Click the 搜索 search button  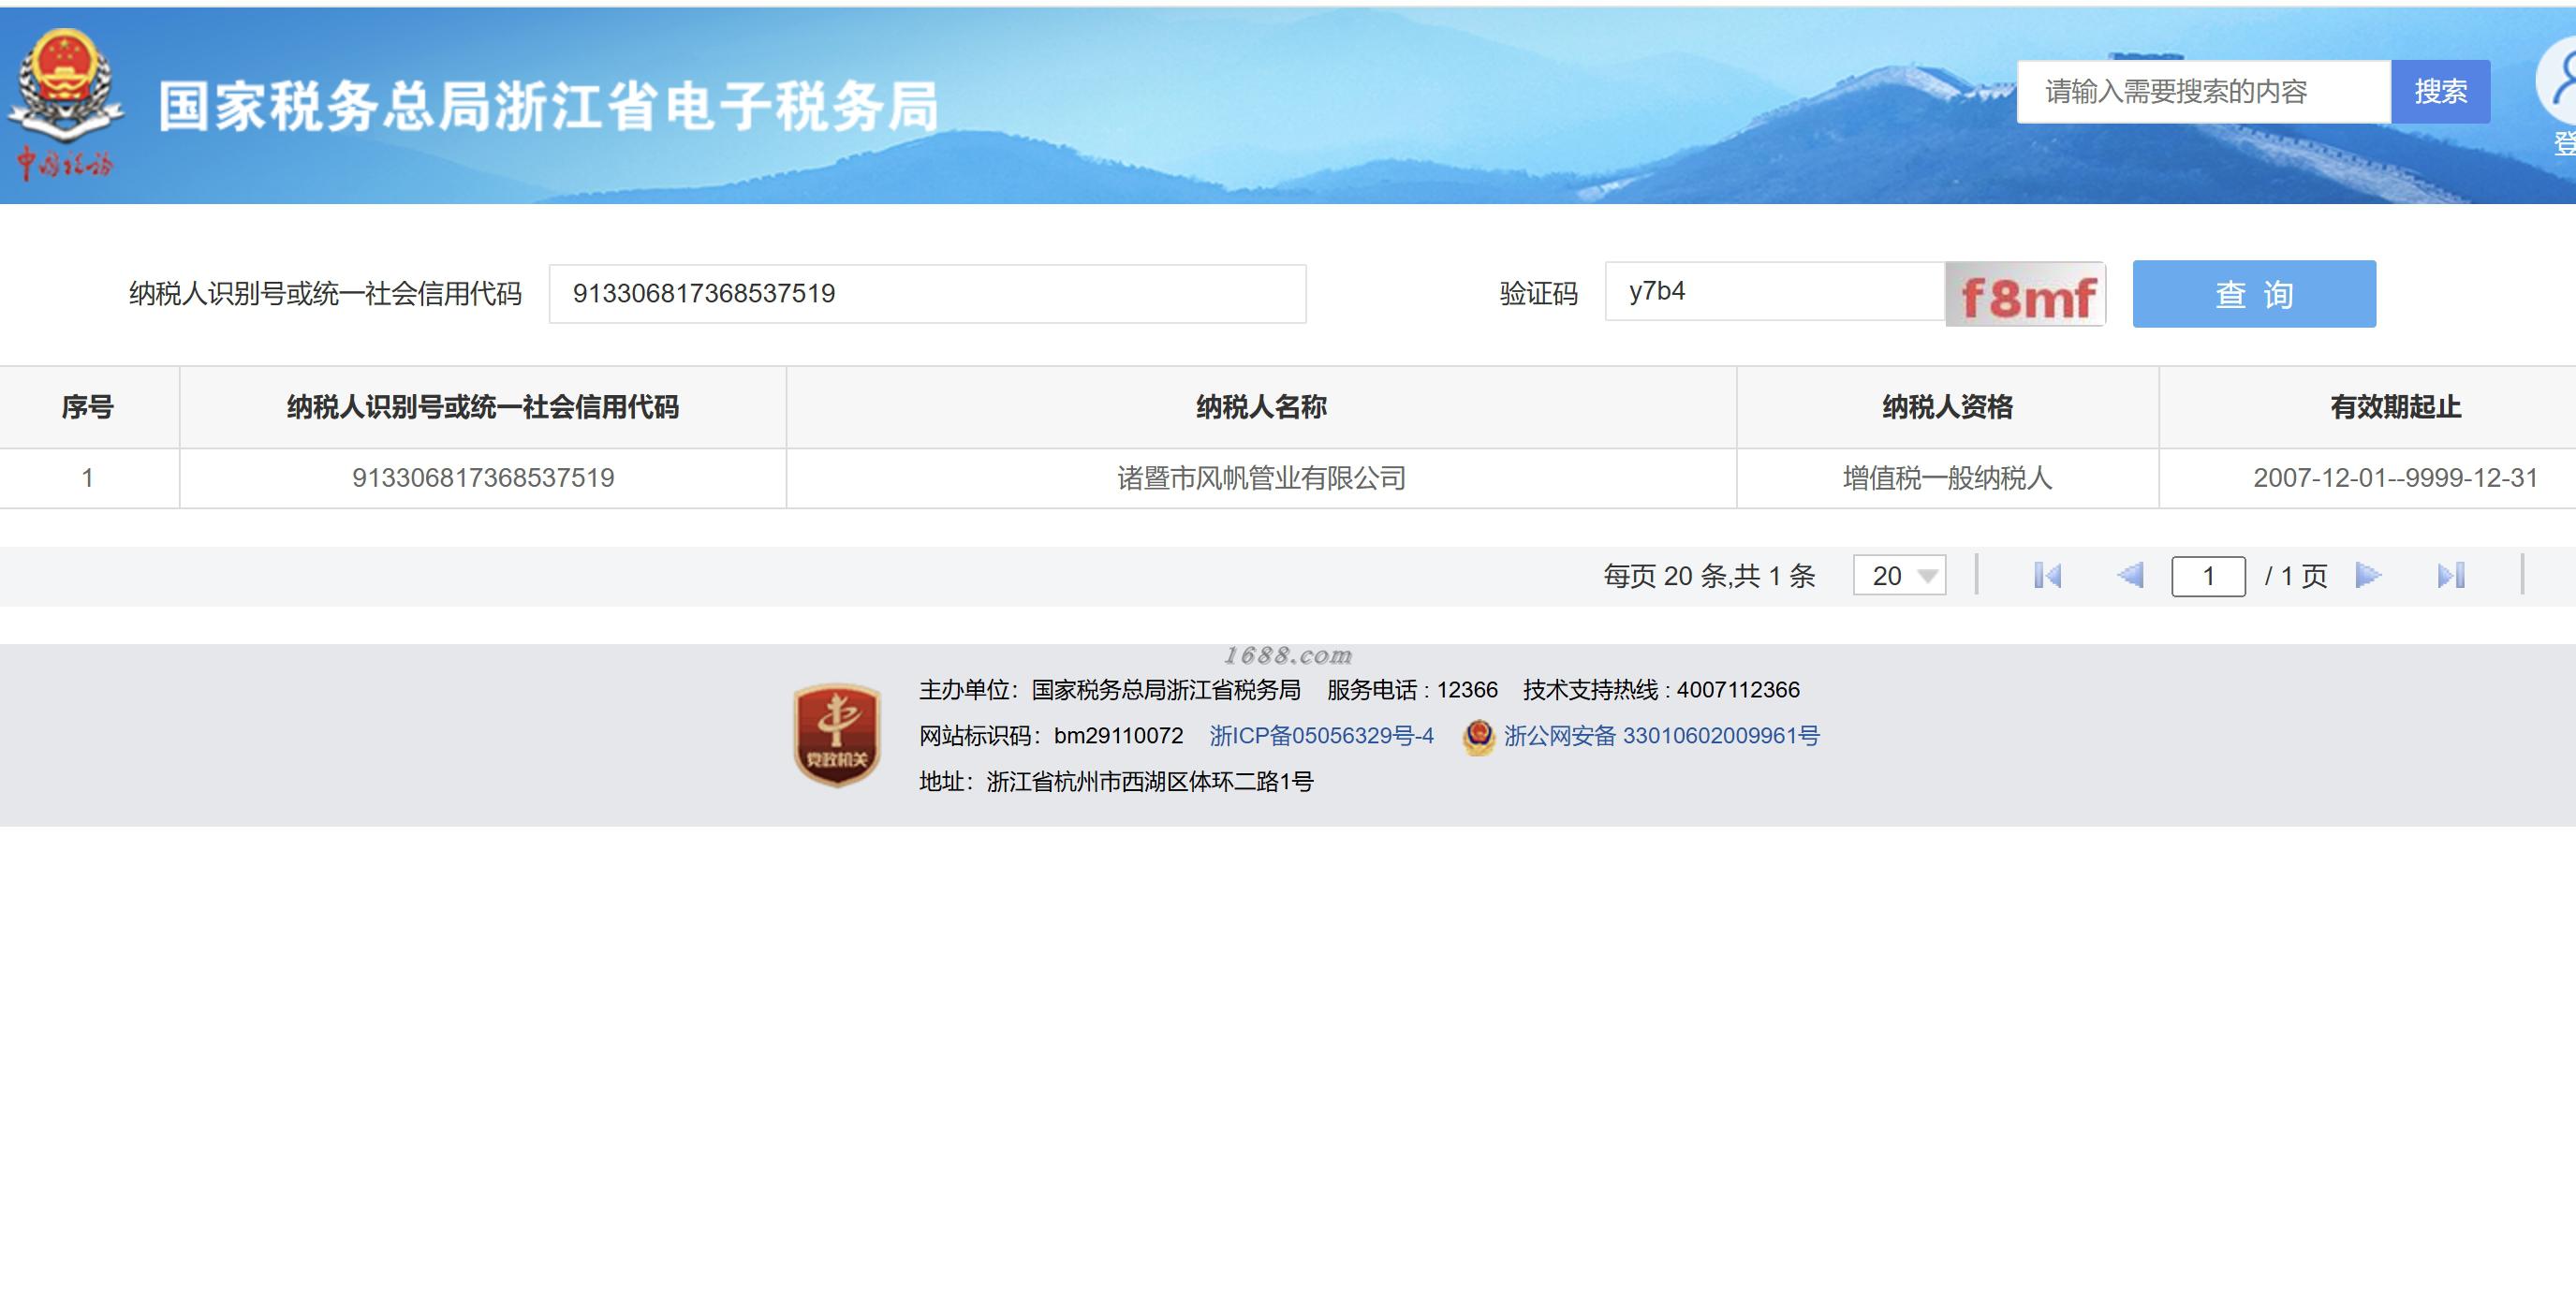point(2440,92)
